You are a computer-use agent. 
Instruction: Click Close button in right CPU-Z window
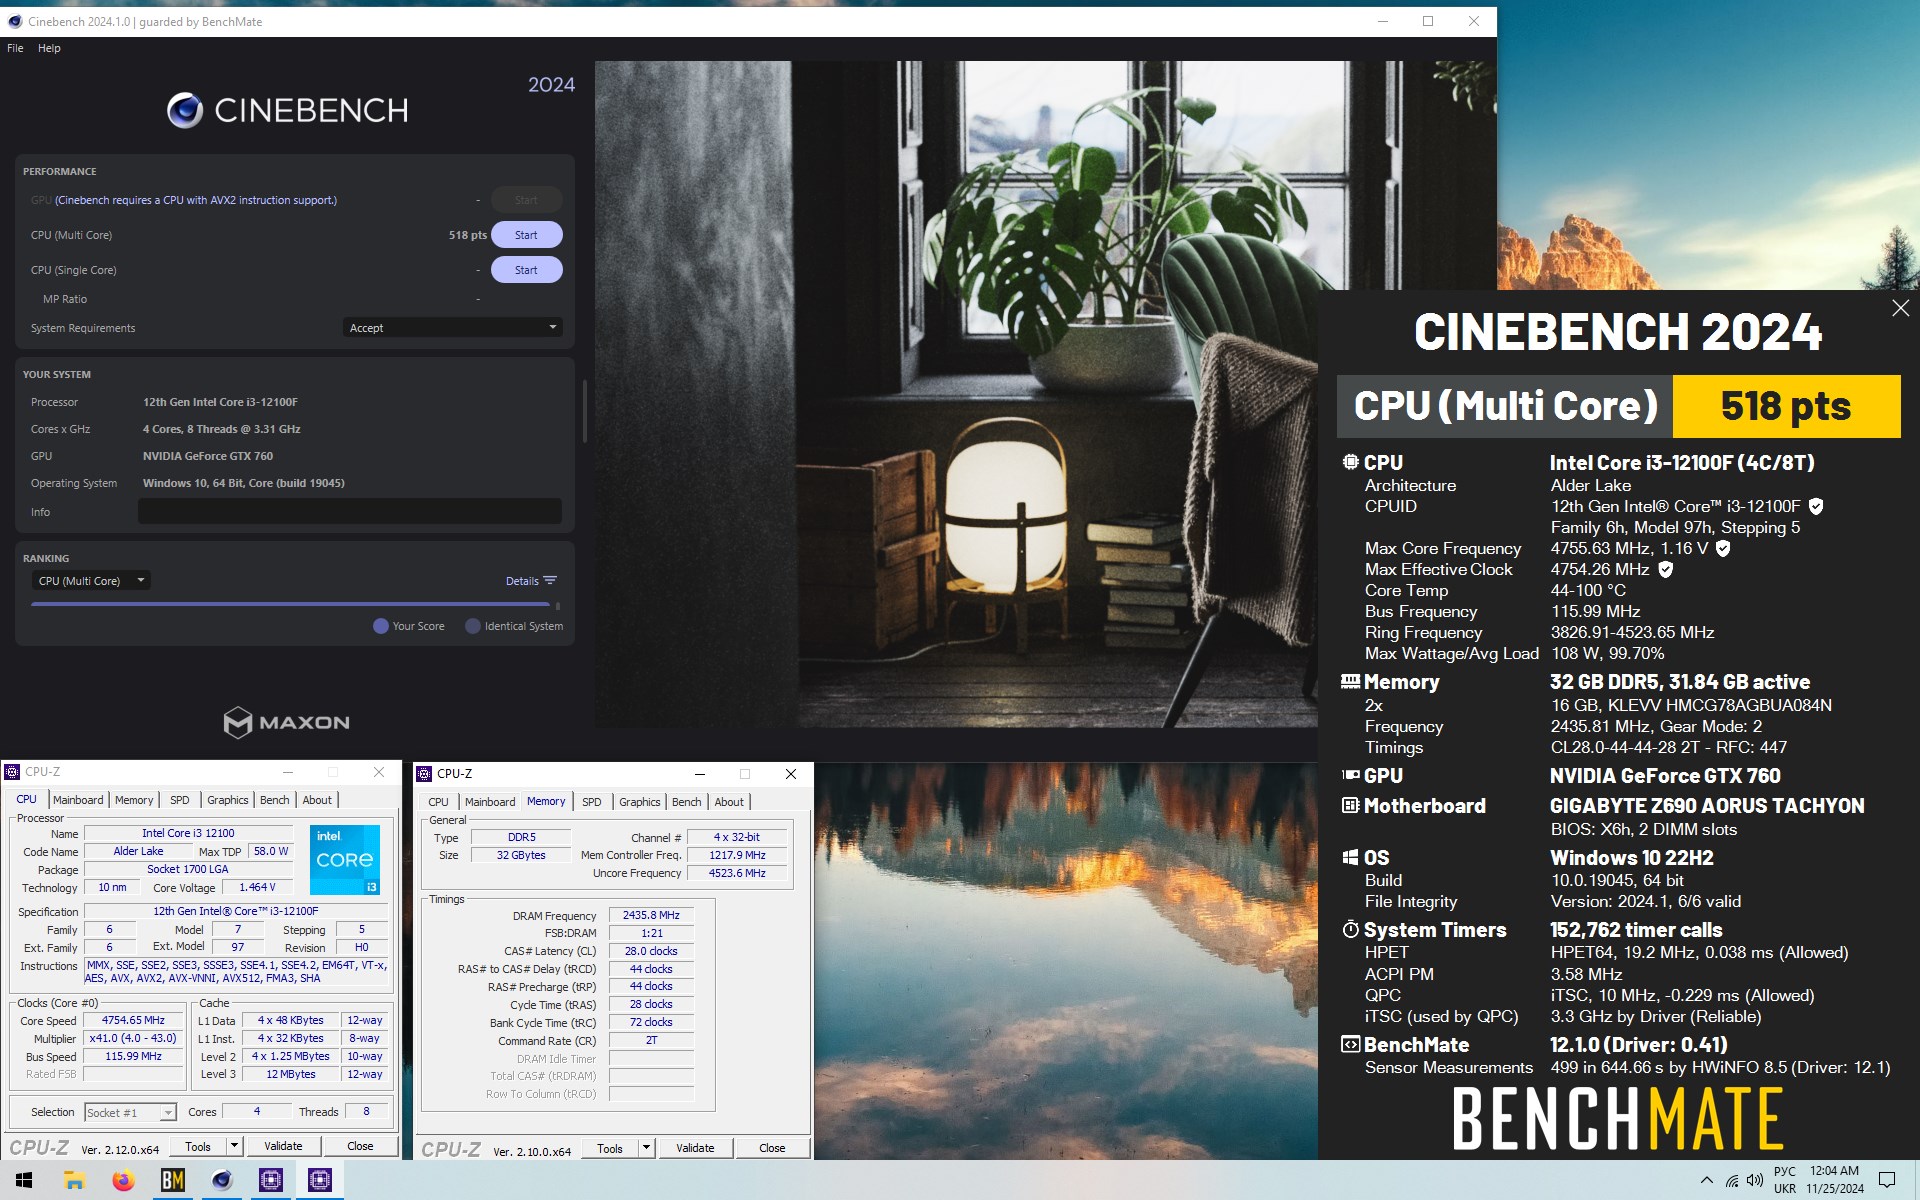[772, 1148]
